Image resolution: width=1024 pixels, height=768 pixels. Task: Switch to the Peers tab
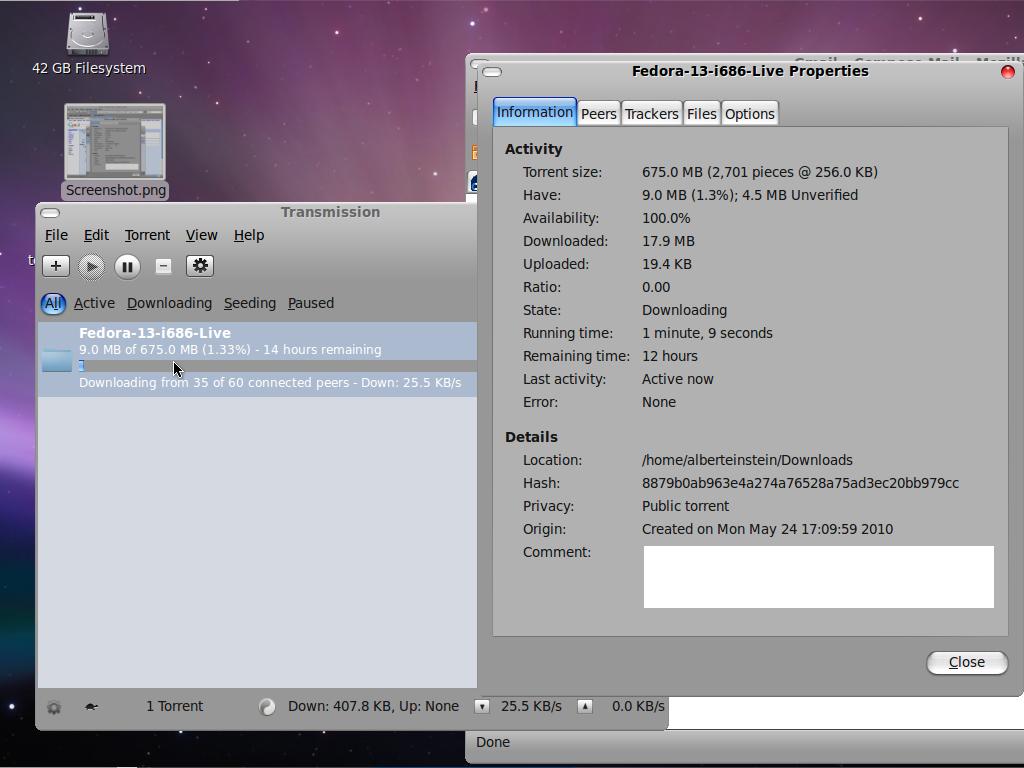pyautogui.click(x=599, y=114)
